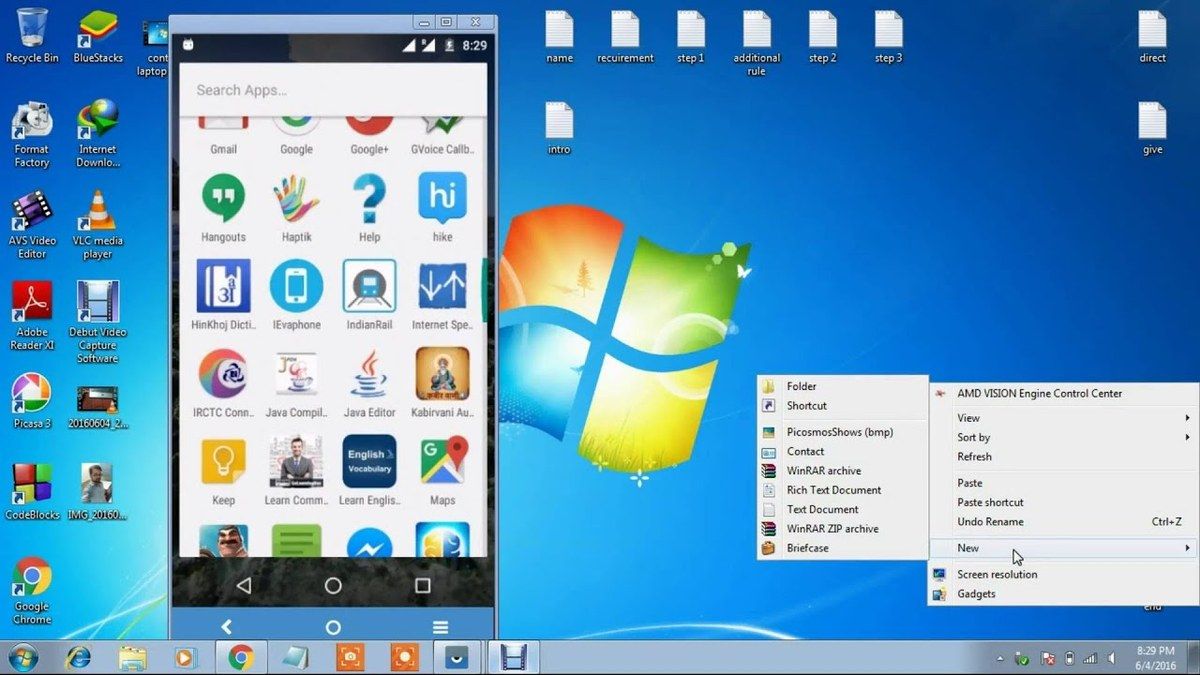Open the Hangouts app in the emulator
The width and height of the screenshot is (1200, 675).
click(x=223, y=207)
